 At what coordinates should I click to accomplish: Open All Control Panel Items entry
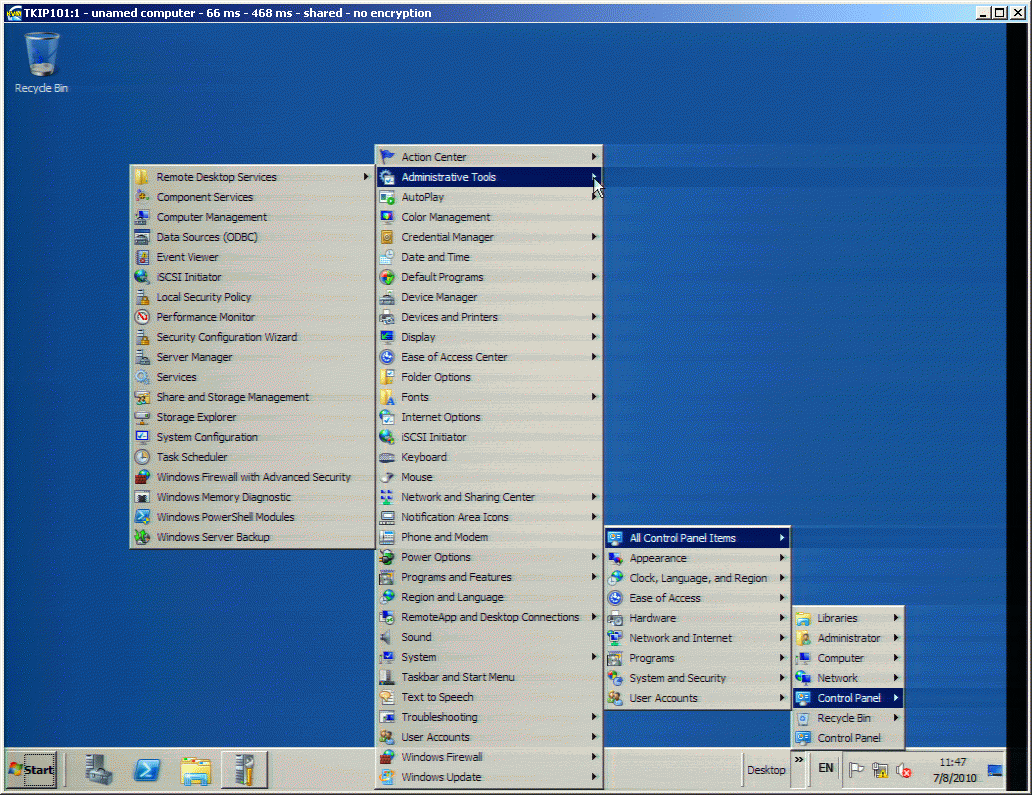(698, 538)
